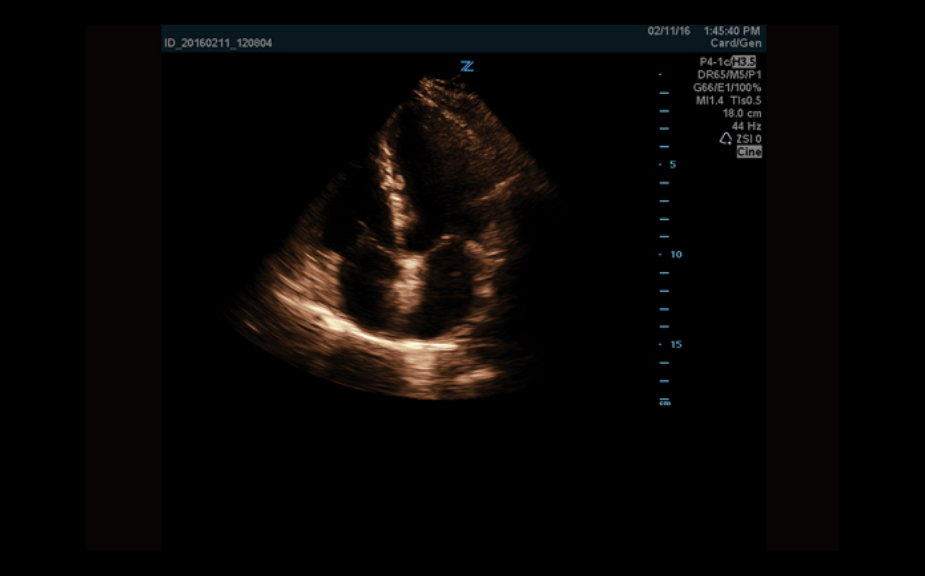This screenshot has width=925, height=576.
Task: Click the ID_20160211_120804 study identifier
Action: tap(218, 43)
